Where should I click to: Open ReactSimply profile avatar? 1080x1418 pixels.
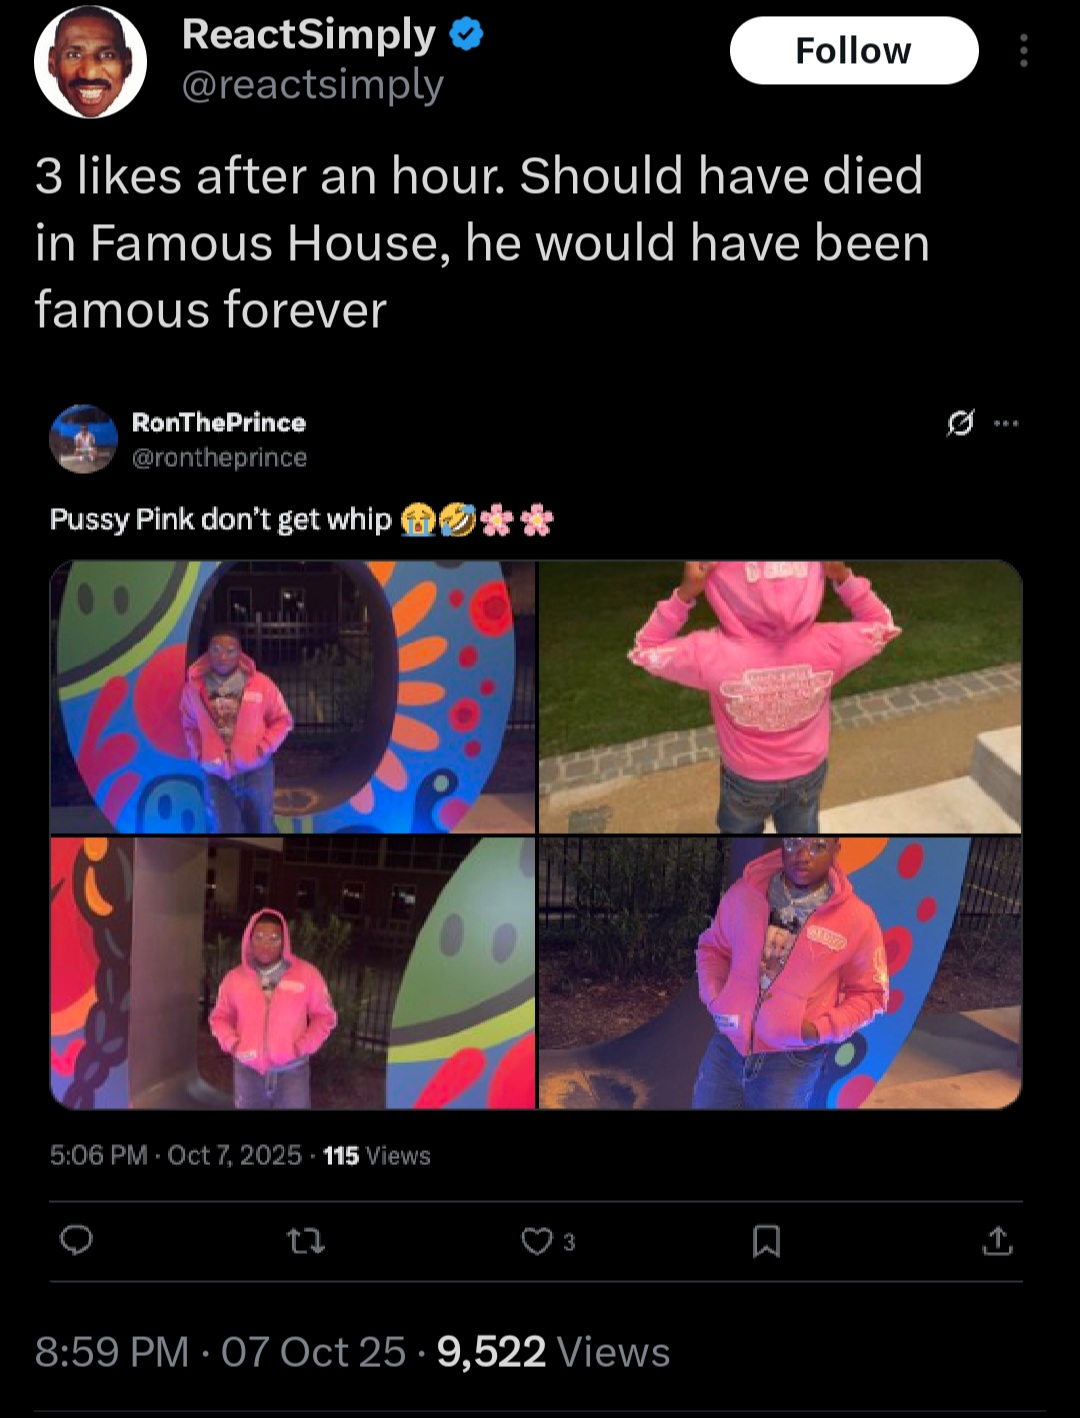pos(90,62)
